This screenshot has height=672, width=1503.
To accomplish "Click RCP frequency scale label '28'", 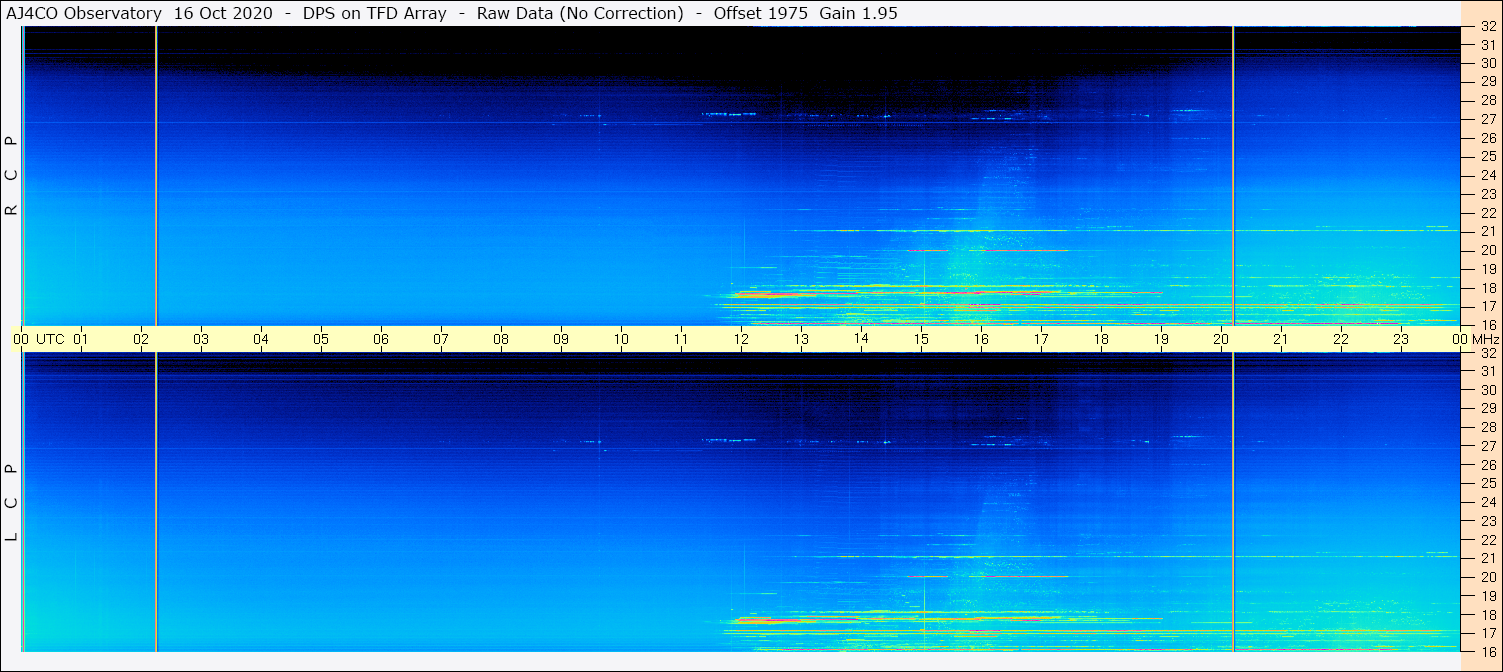I will (1488, 101).
